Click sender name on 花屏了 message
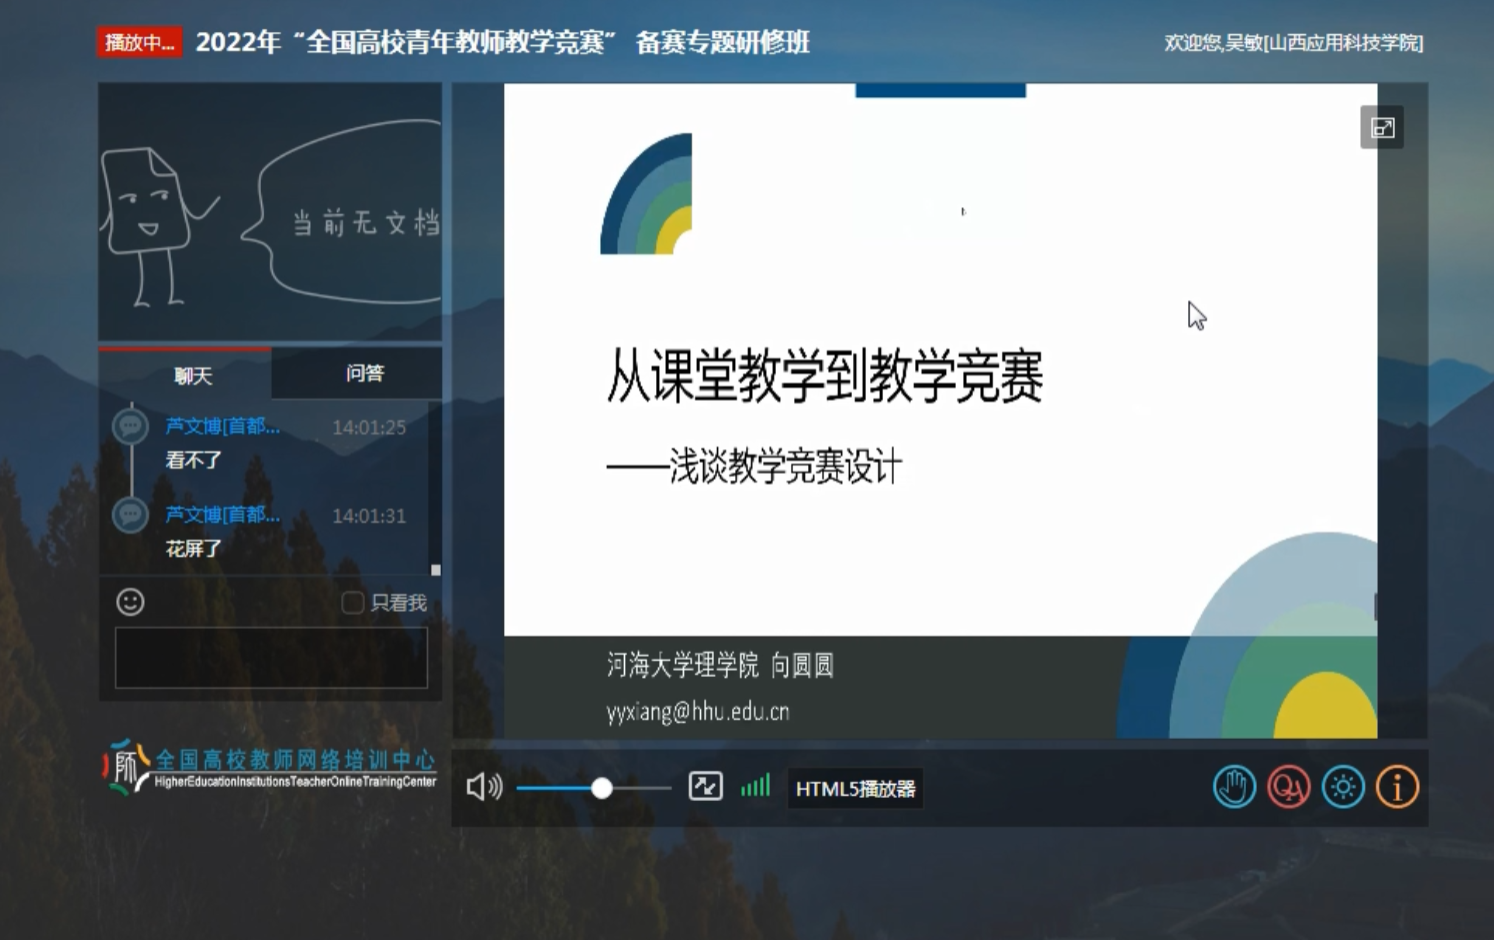 click(222, 514)
